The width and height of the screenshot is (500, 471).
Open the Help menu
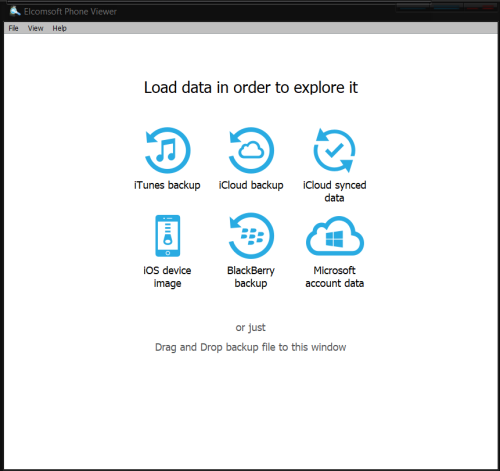(59, 28)
